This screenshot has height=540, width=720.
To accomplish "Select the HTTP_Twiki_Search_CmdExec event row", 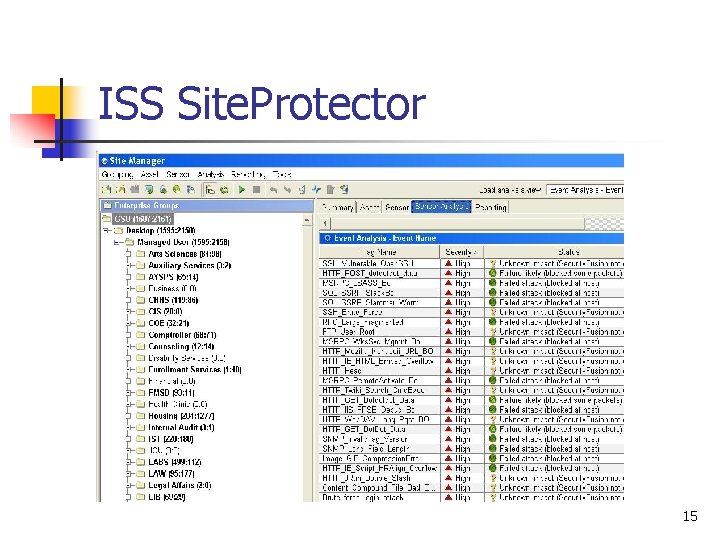I will click(x=472, y=390).
